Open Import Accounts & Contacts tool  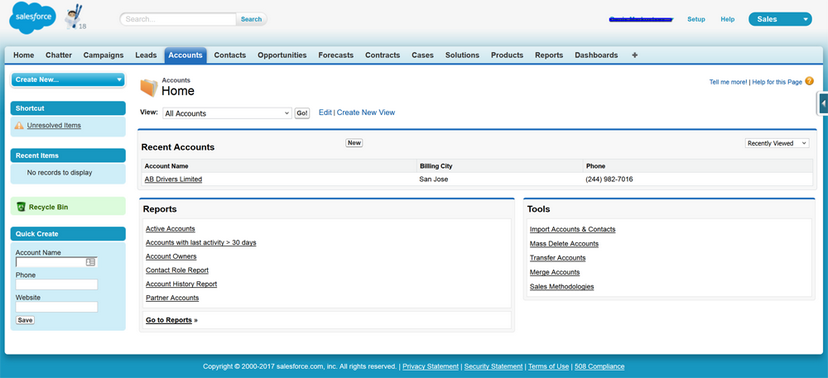pyautogui.click(x=572, y=229)
